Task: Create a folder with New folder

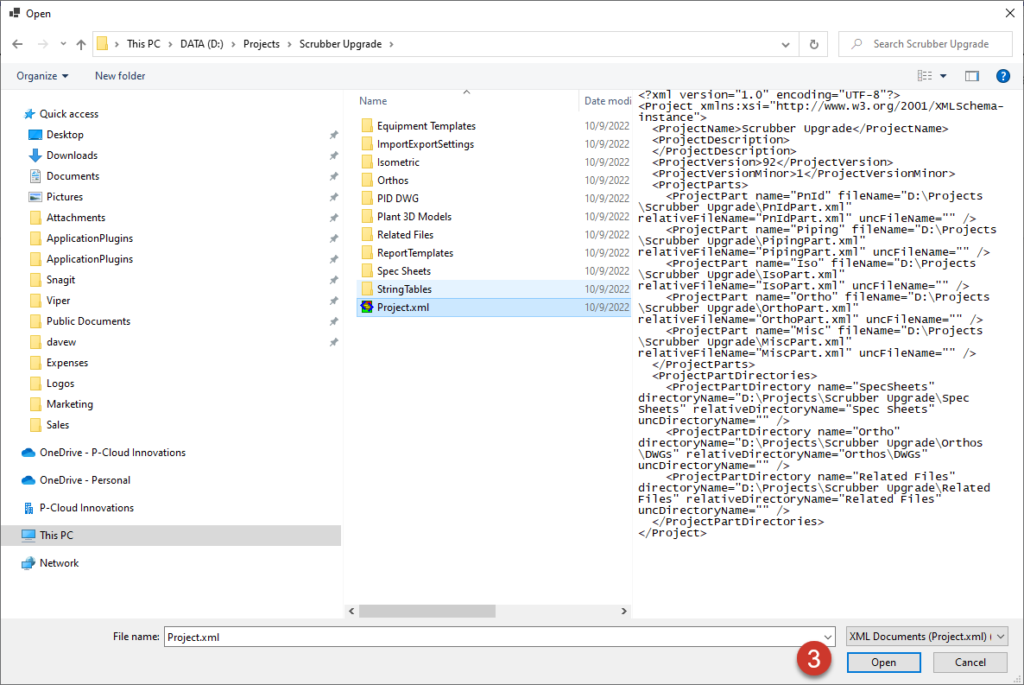Action: click(x=119, y=75)
